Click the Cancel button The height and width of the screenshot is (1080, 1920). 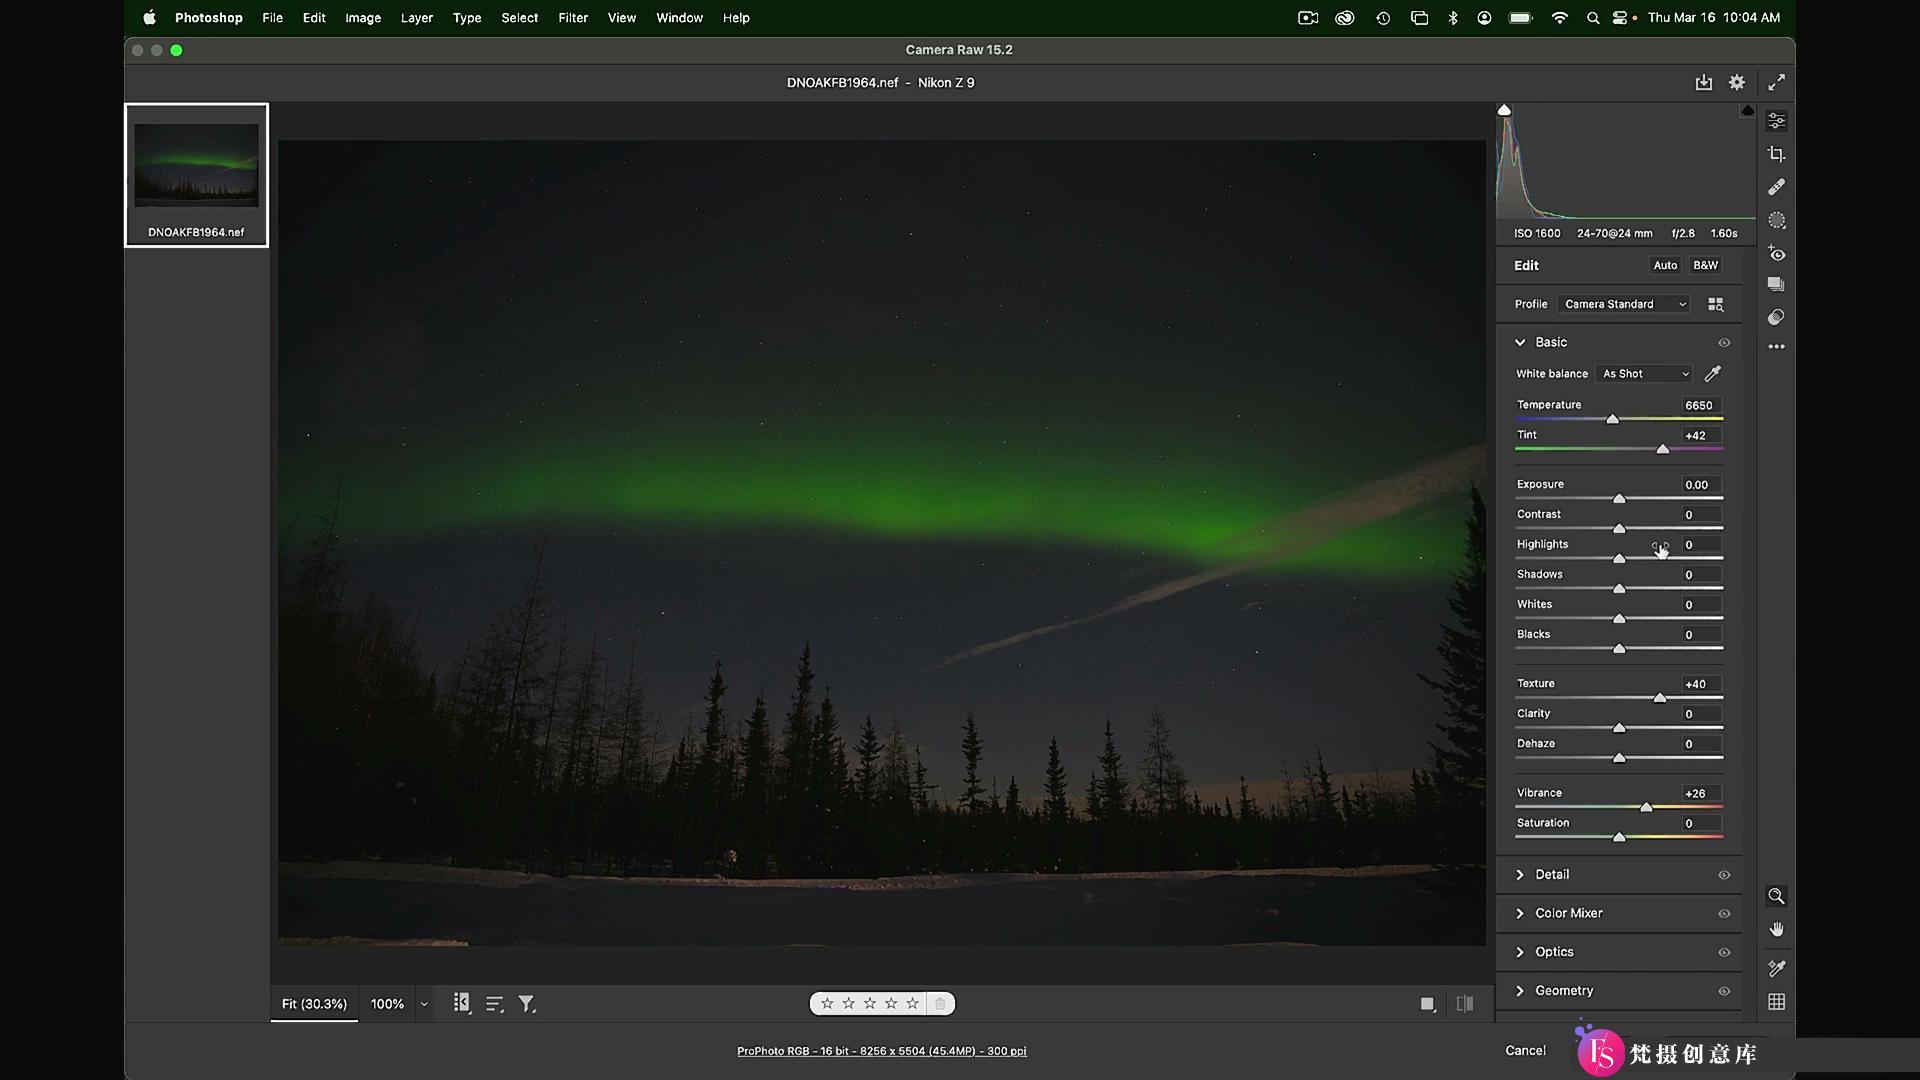click(x=1526, y=1050)
